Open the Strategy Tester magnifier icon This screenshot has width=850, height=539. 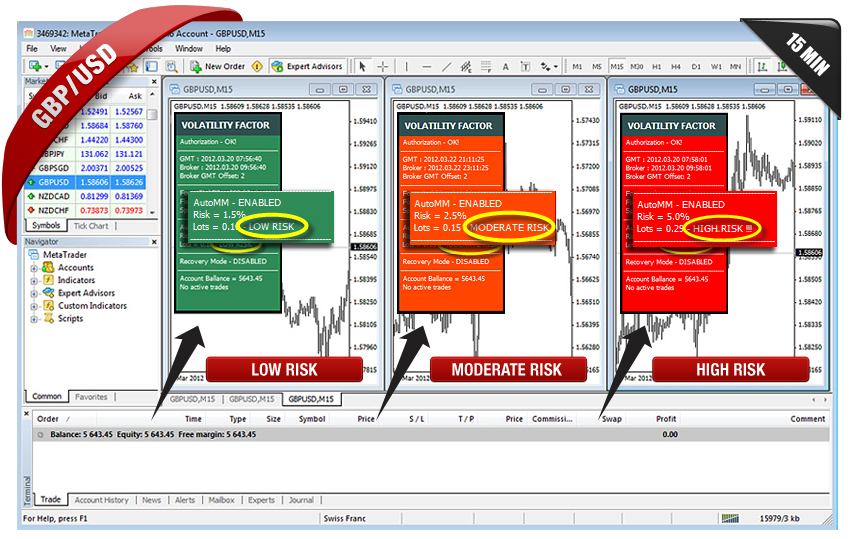click(171, 66)
